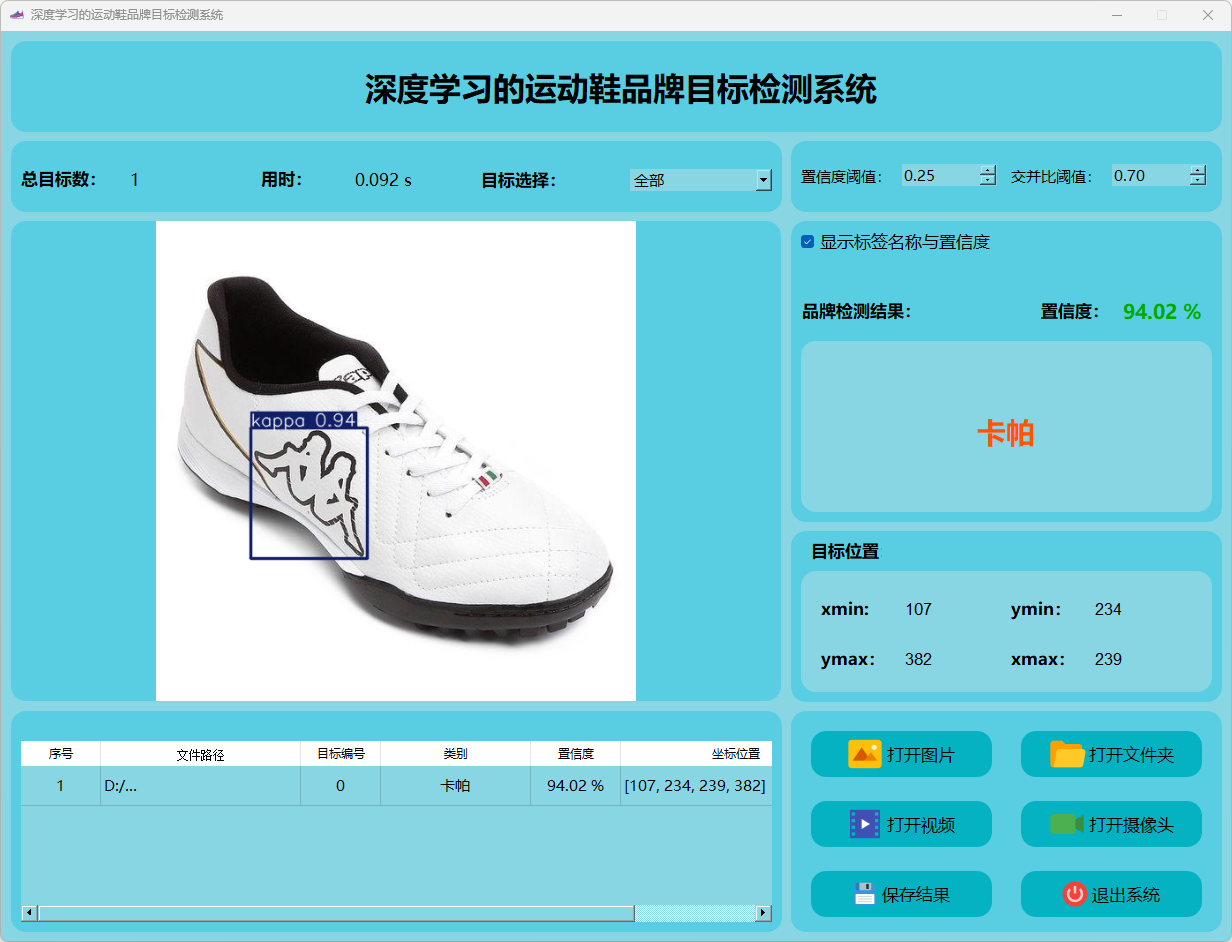Click the ymax value 382
The image size is (1232, 942).
pyautogui.click(x=918, y=659)
